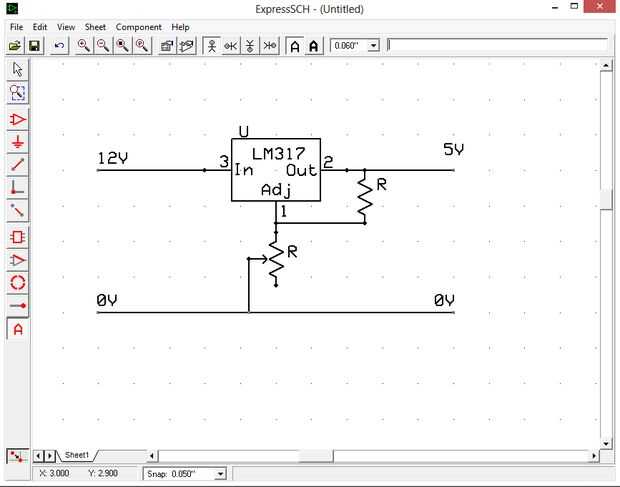Choose the place component tool
The image size is (620, 487).
click(x=17, y=119)
